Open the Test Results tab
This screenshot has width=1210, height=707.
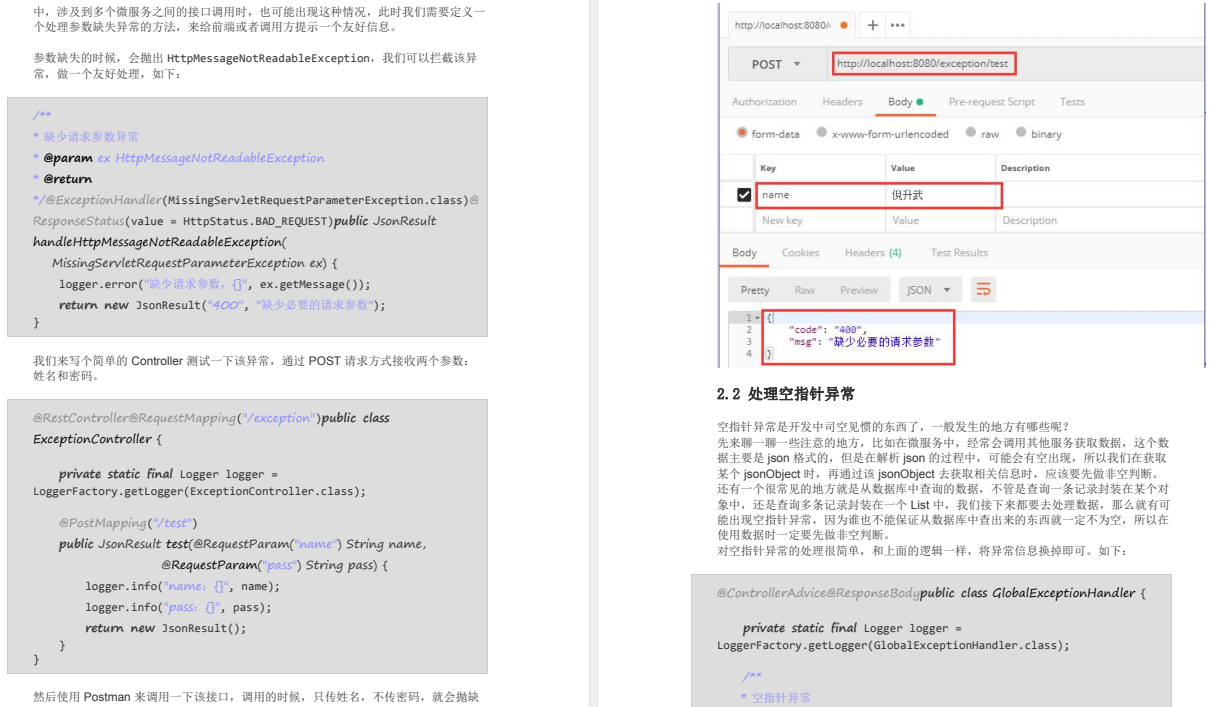tap(959, 253)
